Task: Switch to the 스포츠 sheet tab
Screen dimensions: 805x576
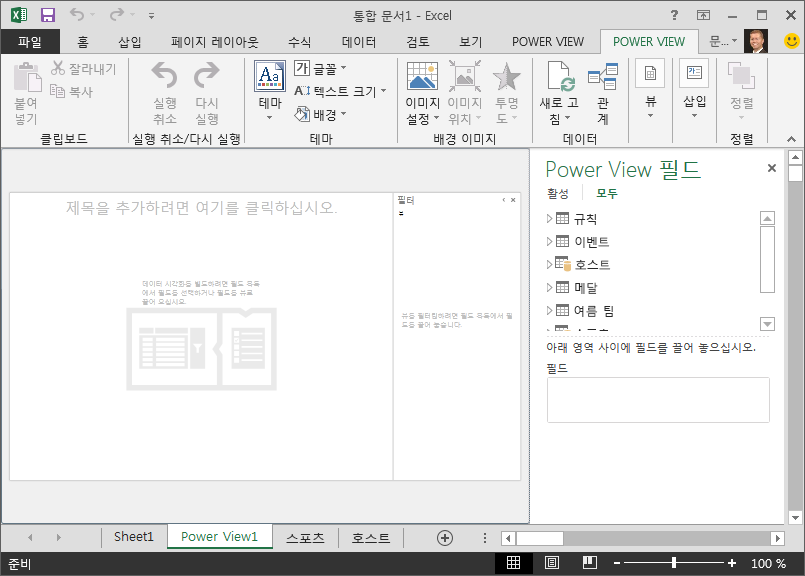Action: coord(305,537)
